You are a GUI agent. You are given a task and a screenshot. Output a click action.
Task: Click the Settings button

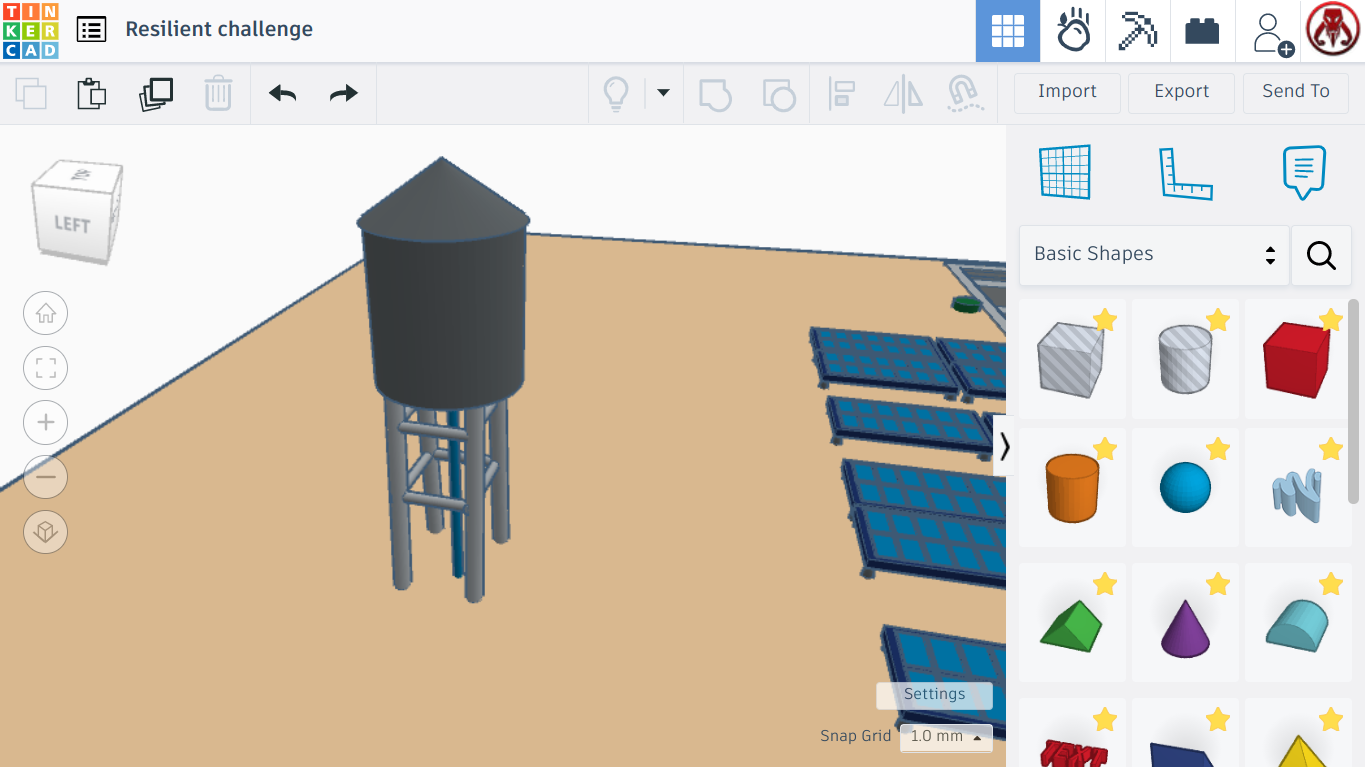click(x=934, y=695)
